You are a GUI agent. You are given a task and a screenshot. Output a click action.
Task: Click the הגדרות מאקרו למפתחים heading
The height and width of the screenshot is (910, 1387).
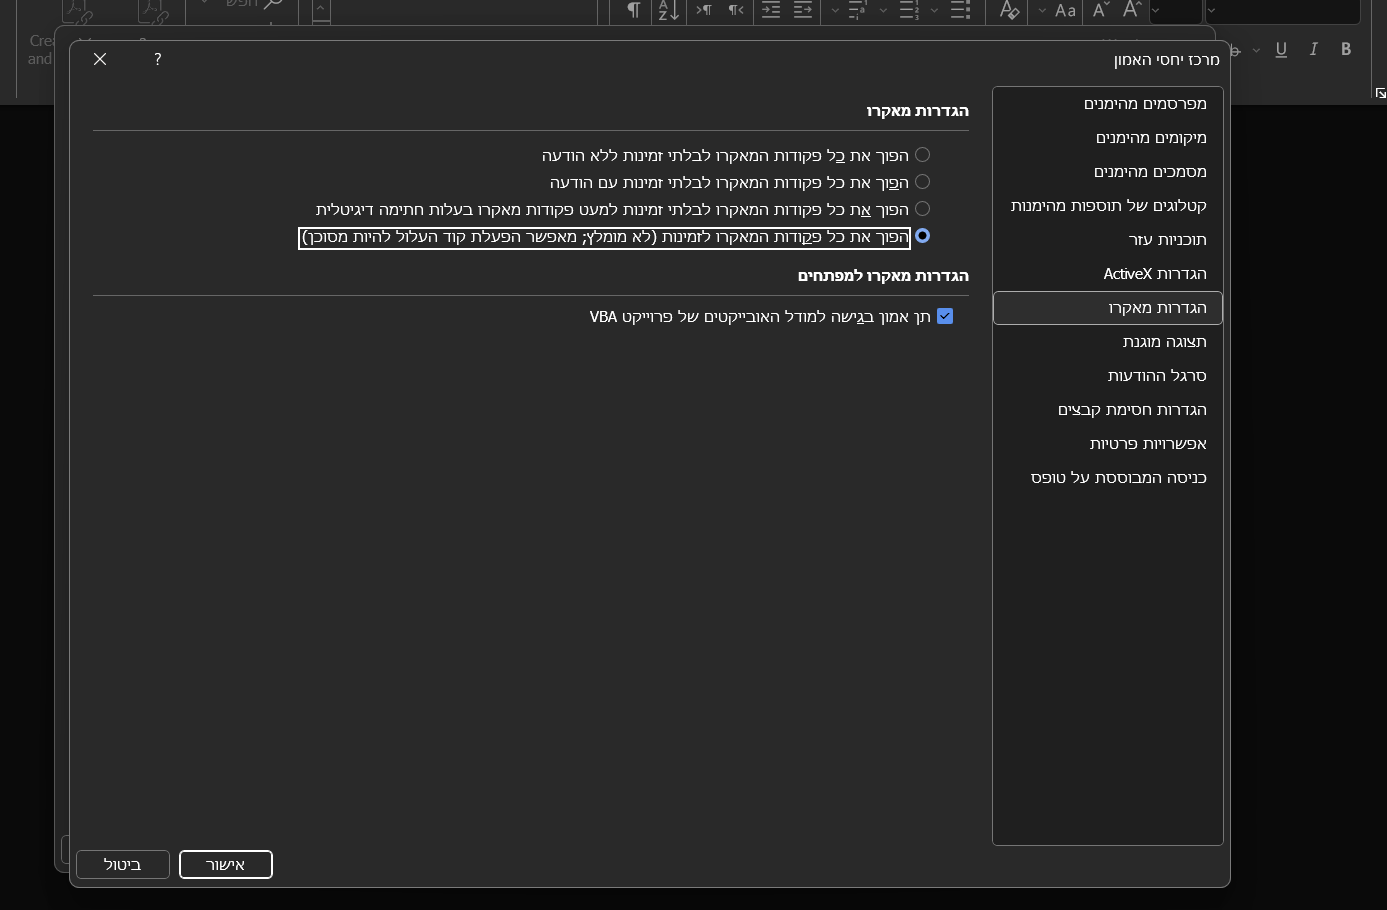883,276
